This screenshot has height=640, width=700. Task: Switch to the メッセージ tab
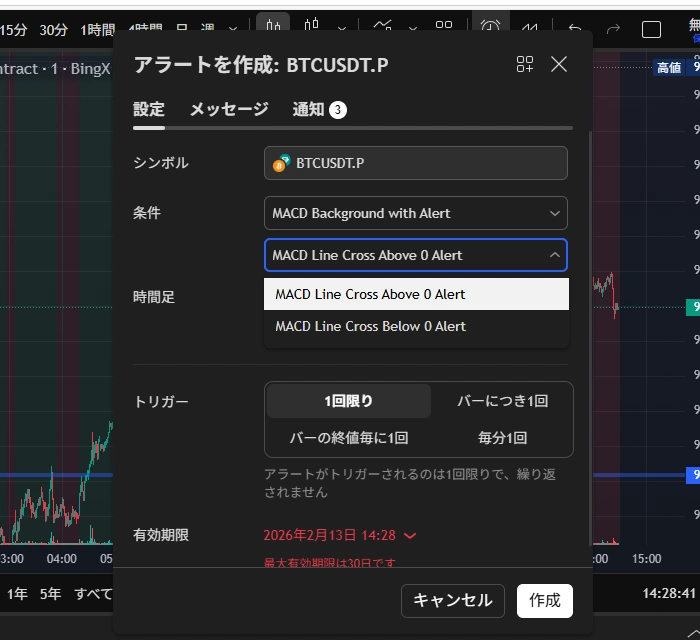click(229, 109)
